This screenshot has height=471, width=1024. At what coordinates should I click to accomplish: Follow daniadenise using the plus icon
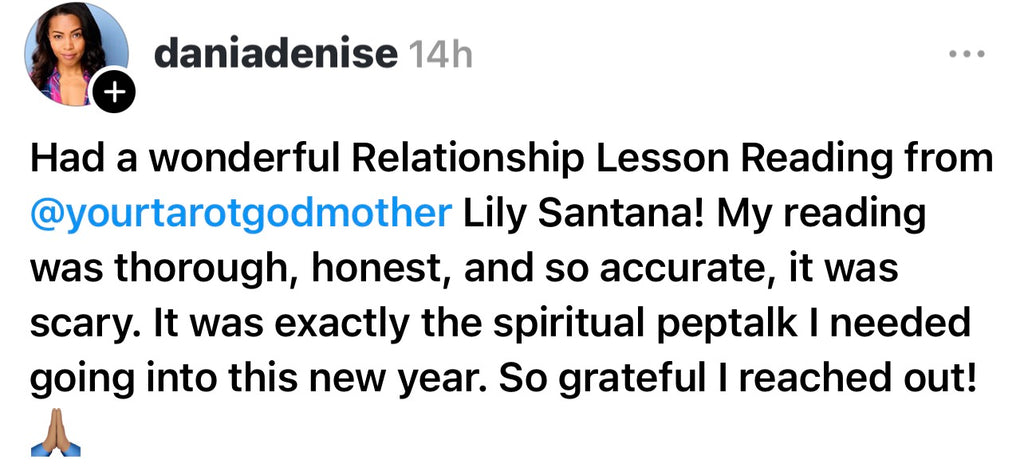pyautogui.click(x=113, y=96)
